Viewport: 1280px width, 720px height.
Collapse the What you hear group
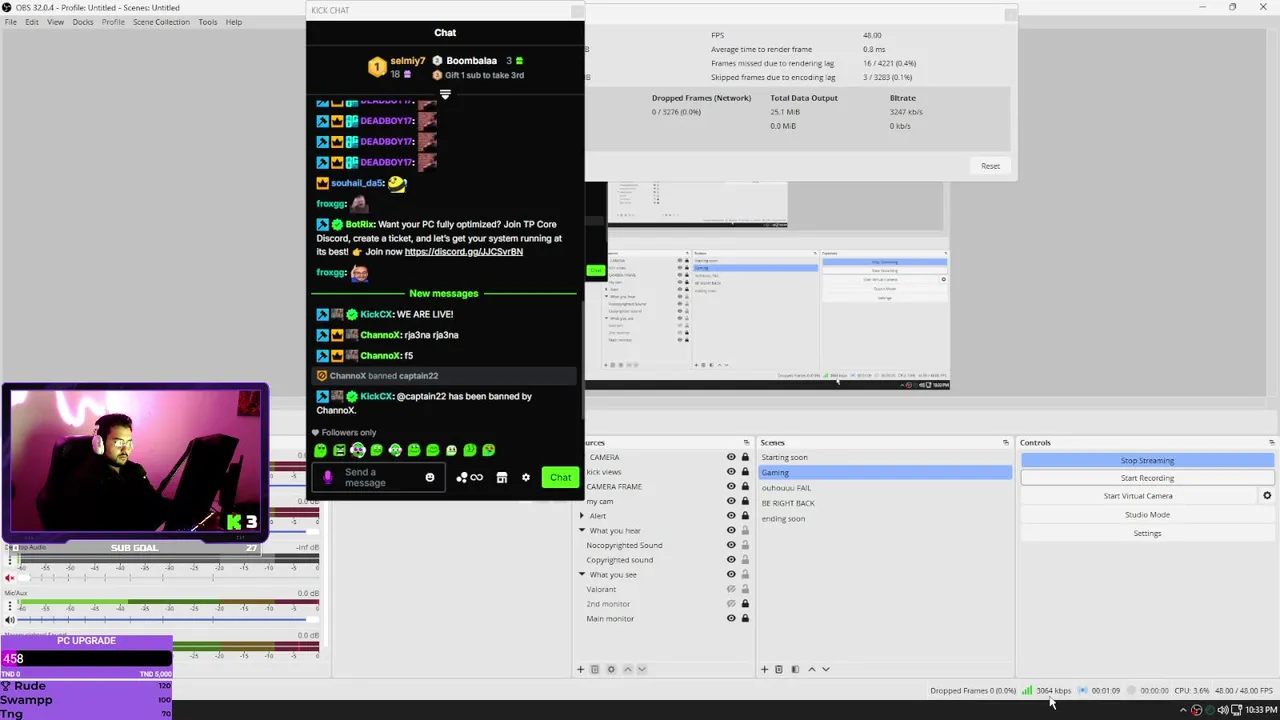[x=582, y=530]
